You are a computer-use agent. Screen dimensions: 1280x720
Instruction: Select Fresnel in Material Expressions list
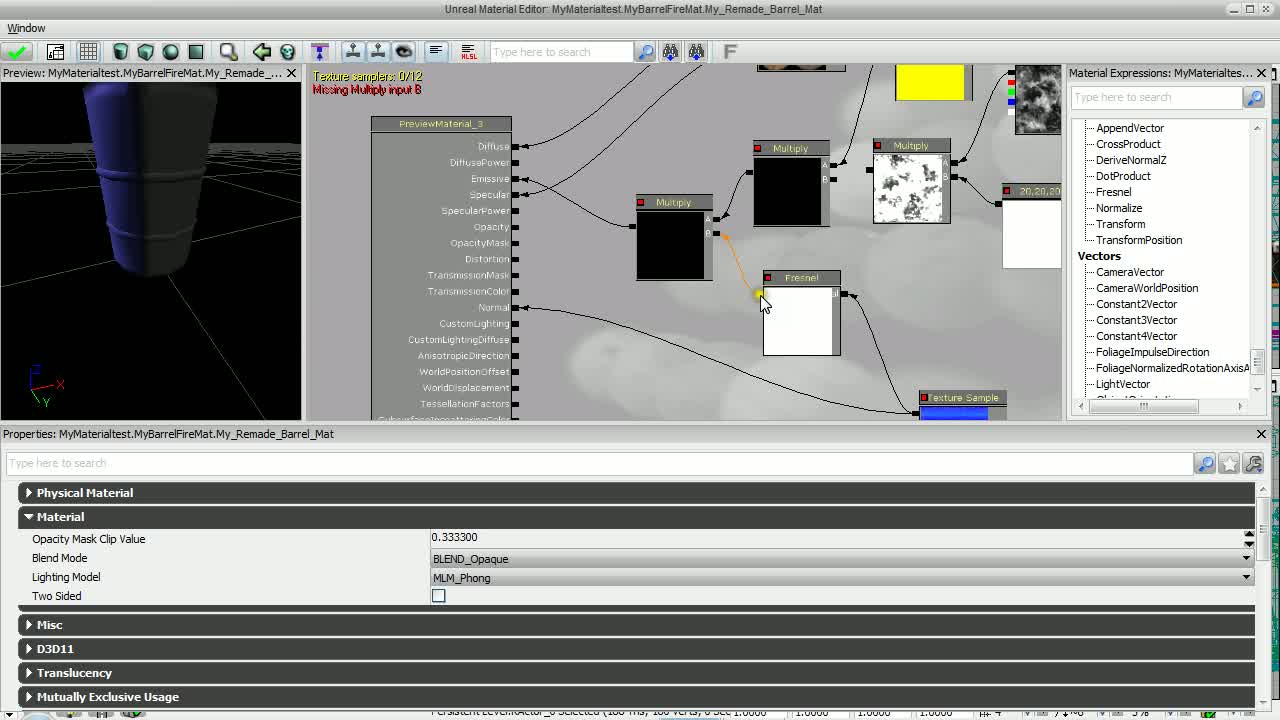1112,192
